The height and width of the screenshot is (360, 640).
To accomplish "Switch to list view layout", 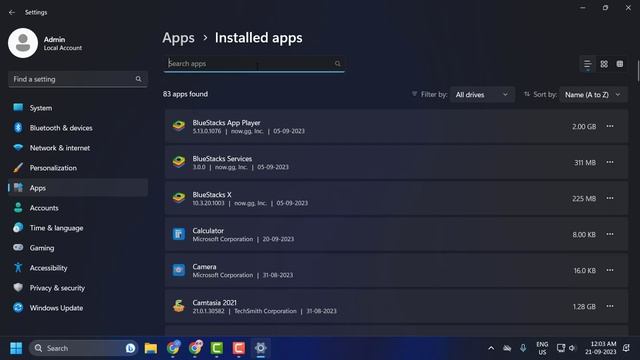I will pos(587,64).
